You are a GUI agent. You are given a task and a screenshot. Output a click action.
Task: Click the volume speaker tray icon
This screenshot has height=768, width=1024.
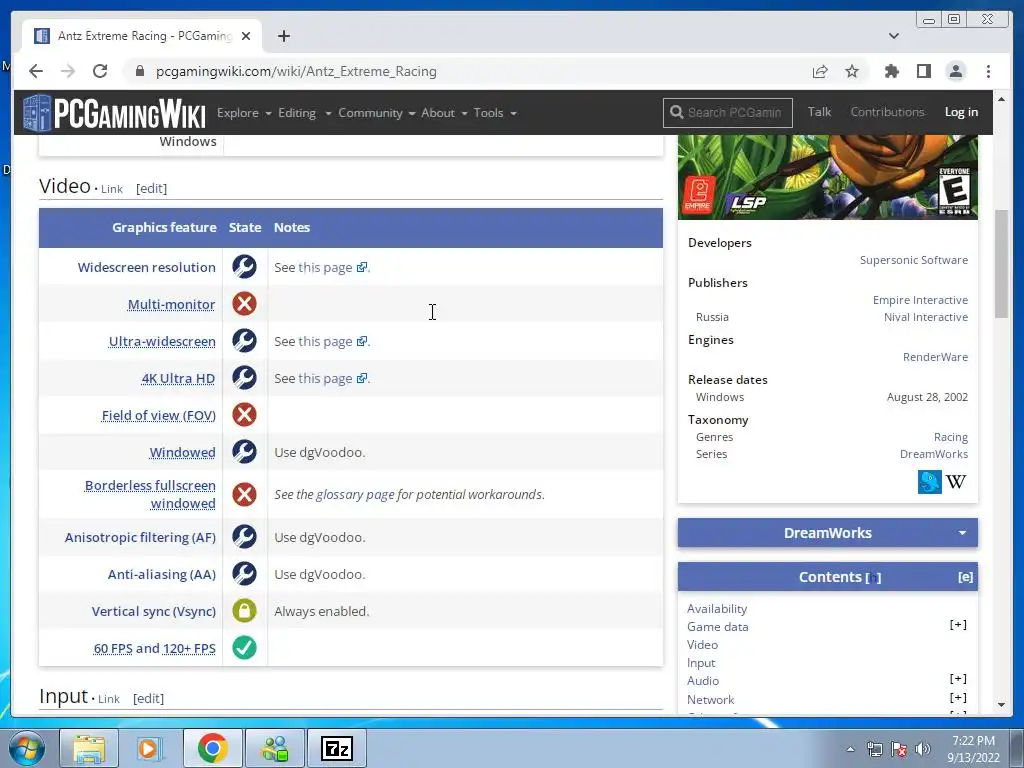tap(923, 749)
